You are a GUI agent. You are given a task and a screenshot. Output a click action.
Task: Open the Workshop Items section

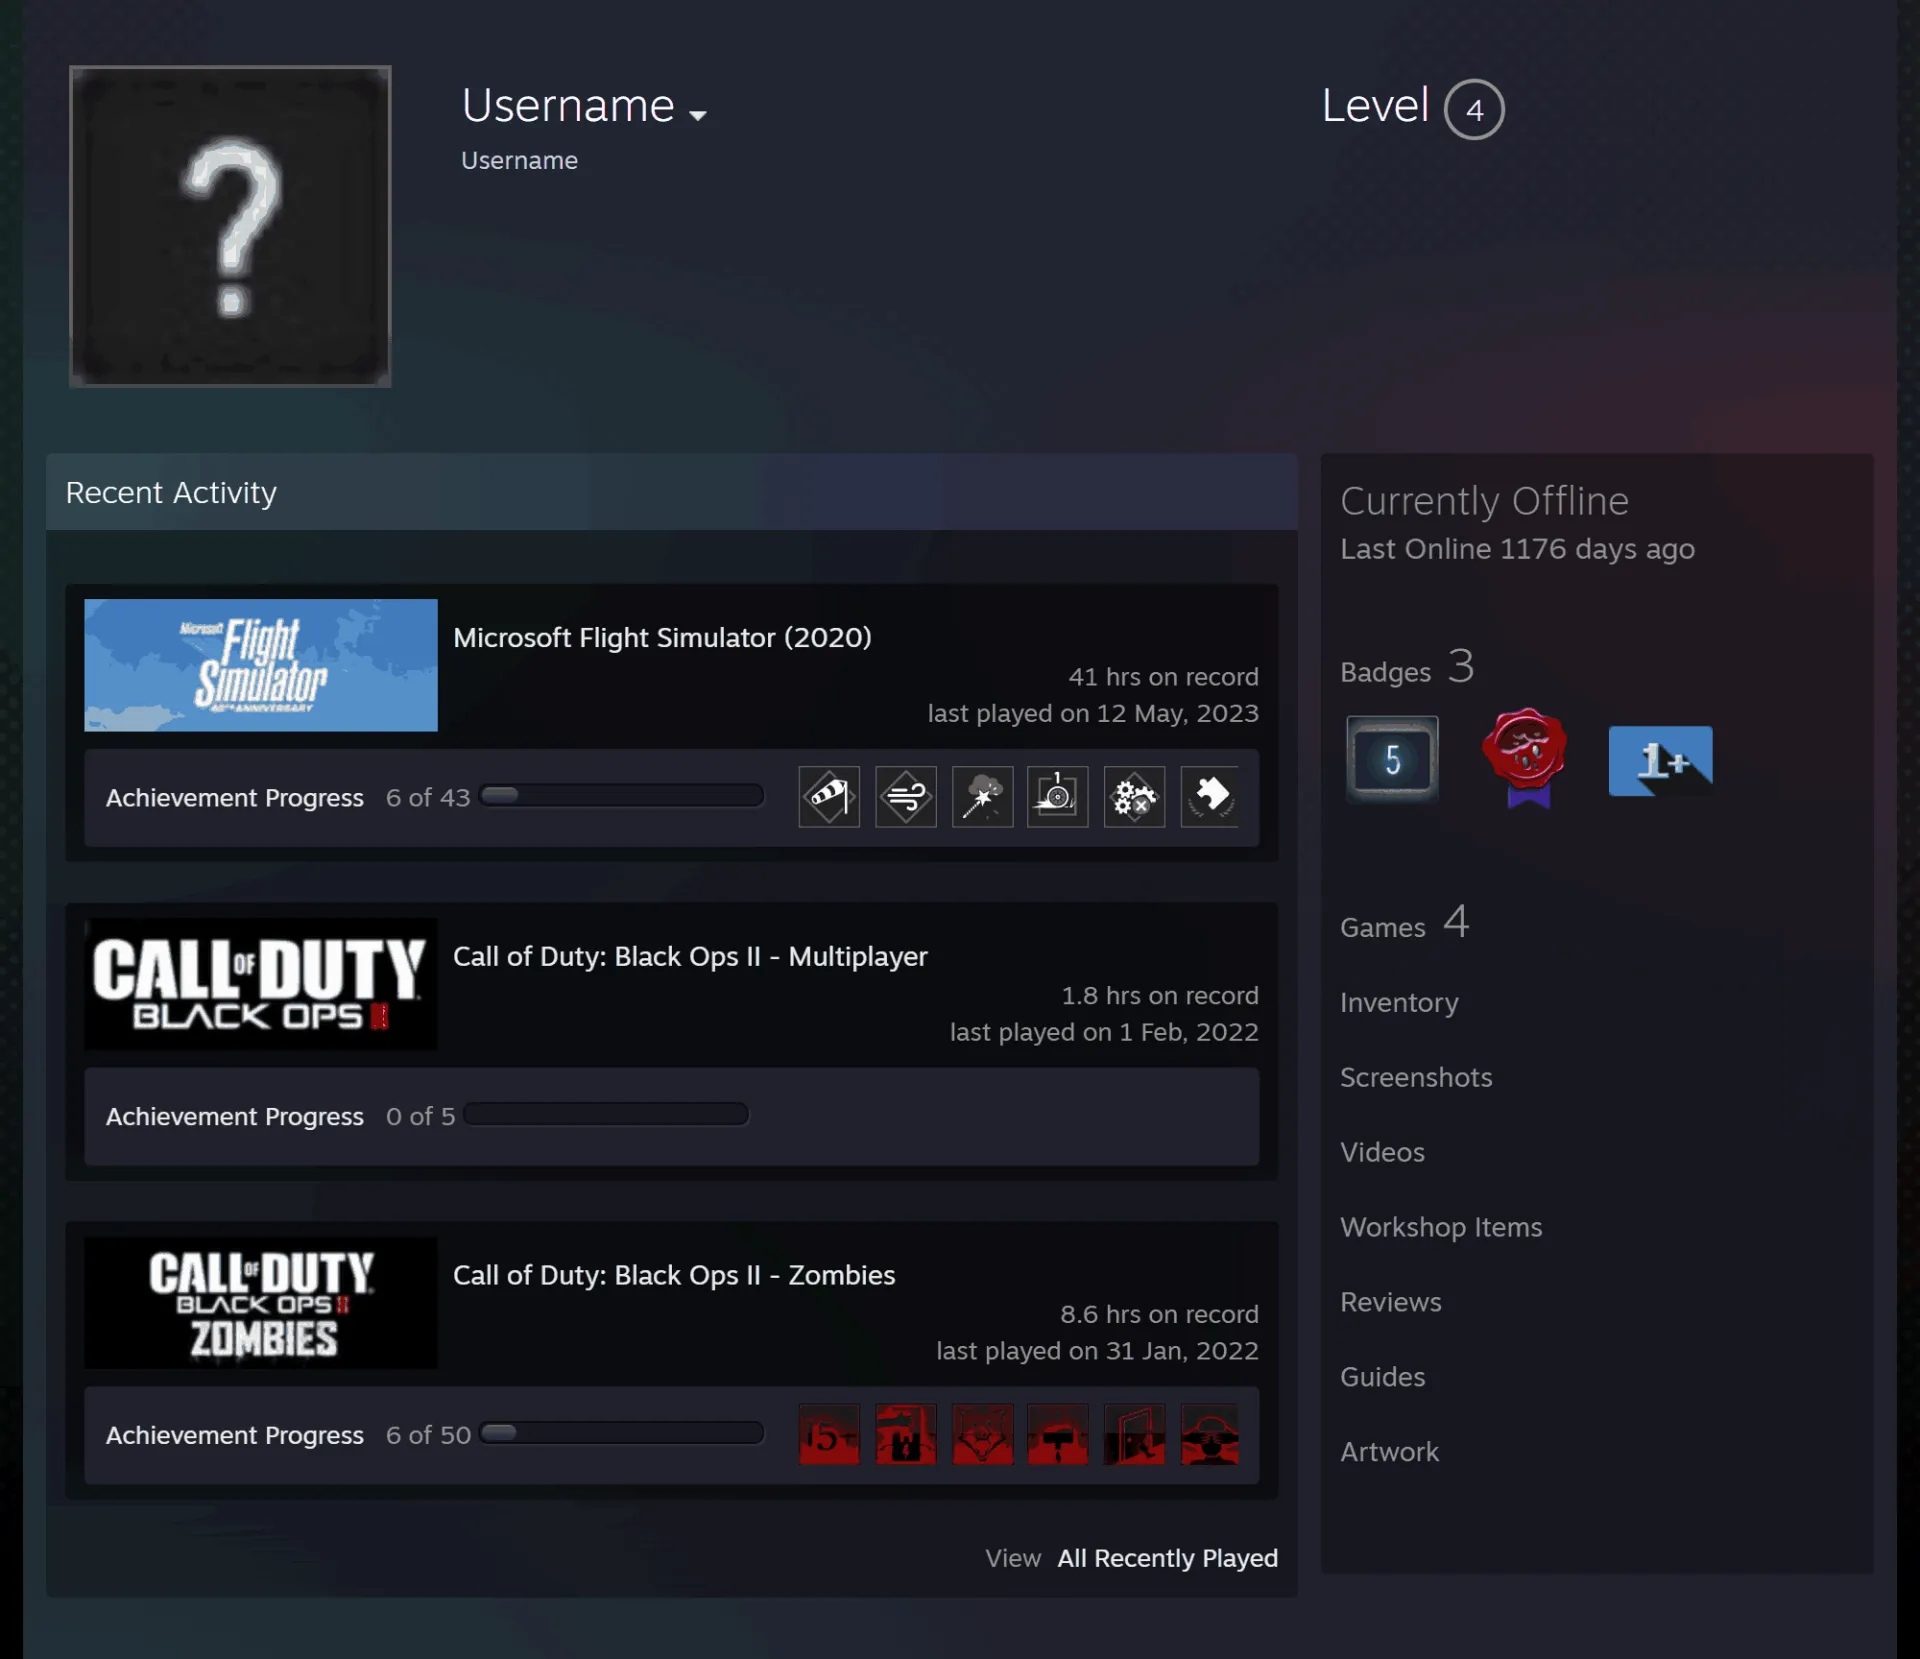click(1441, 1227)
